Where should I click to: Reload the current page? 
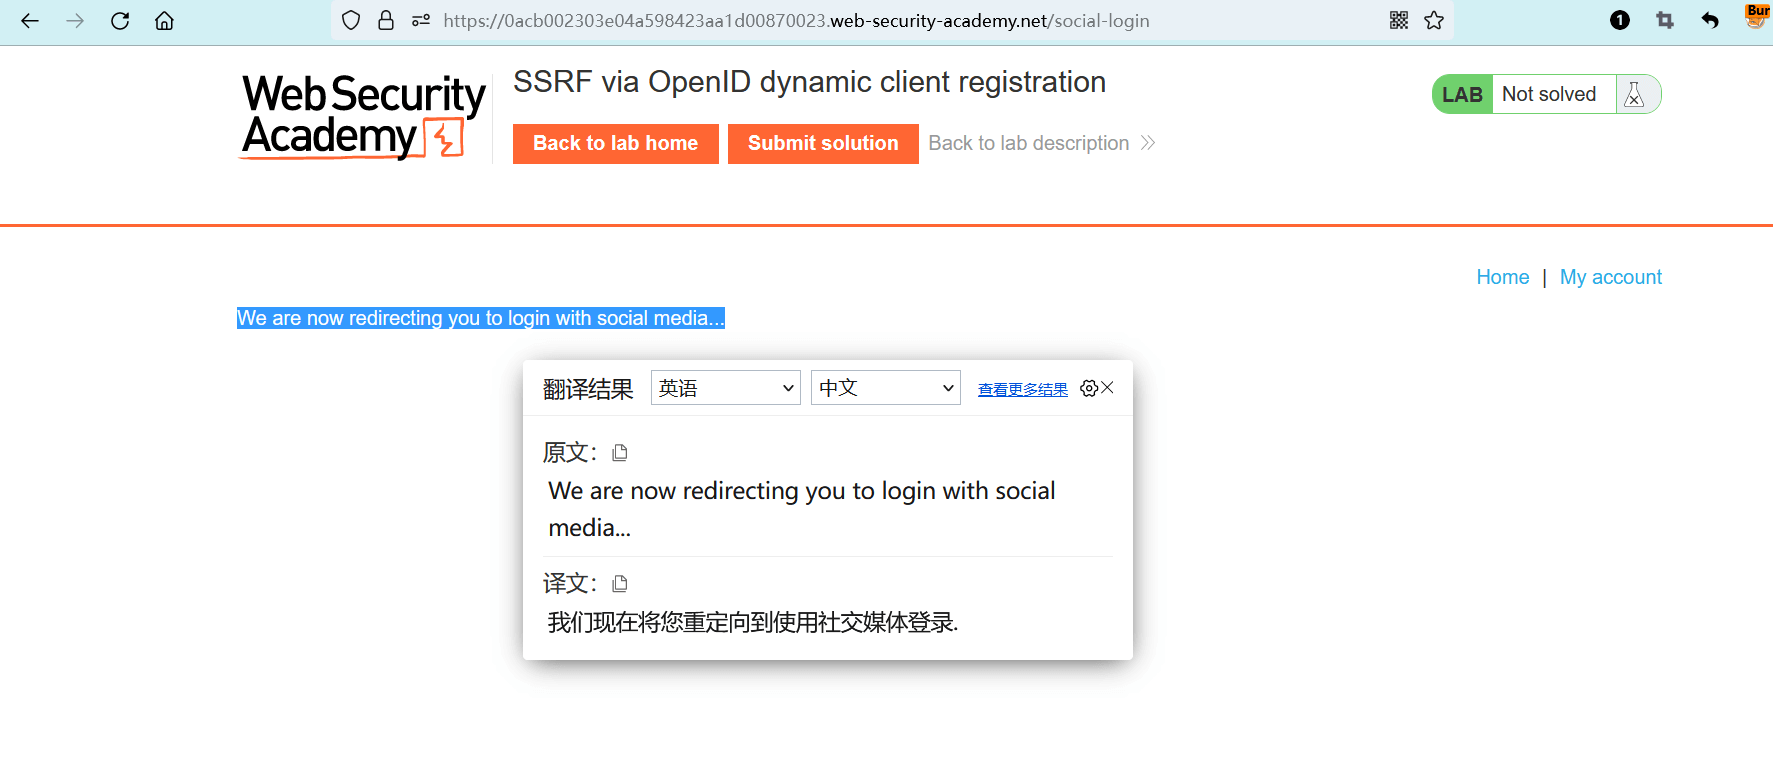[120, 20]
